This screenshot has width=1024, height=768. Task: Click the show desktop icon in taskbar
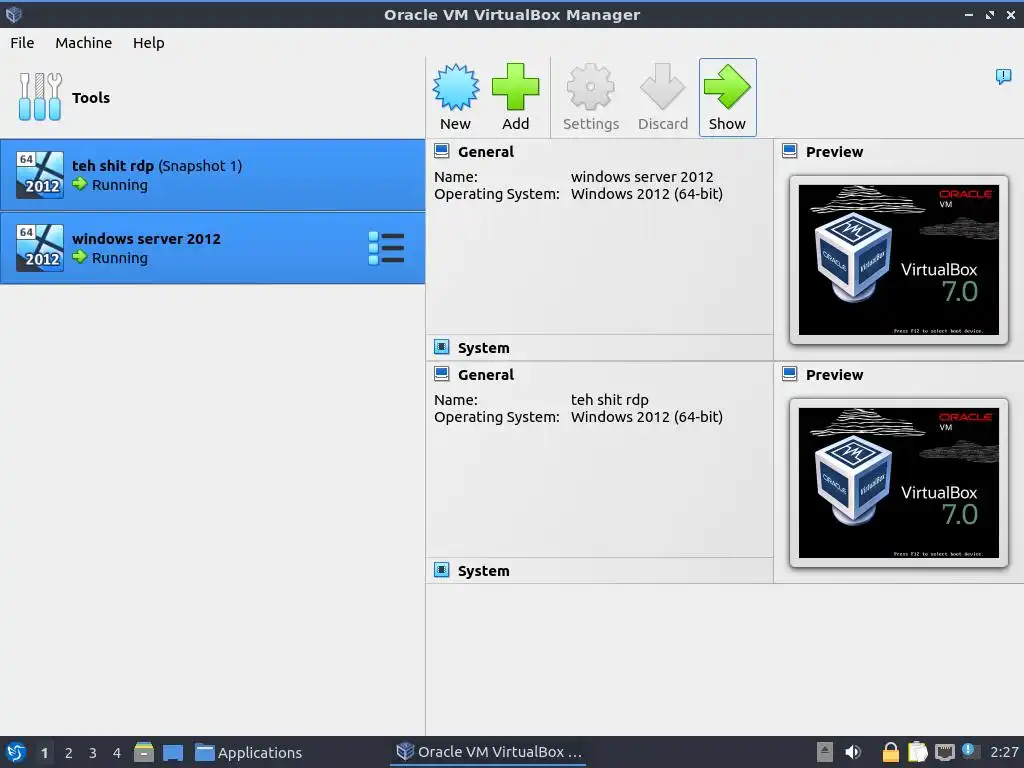173,752
